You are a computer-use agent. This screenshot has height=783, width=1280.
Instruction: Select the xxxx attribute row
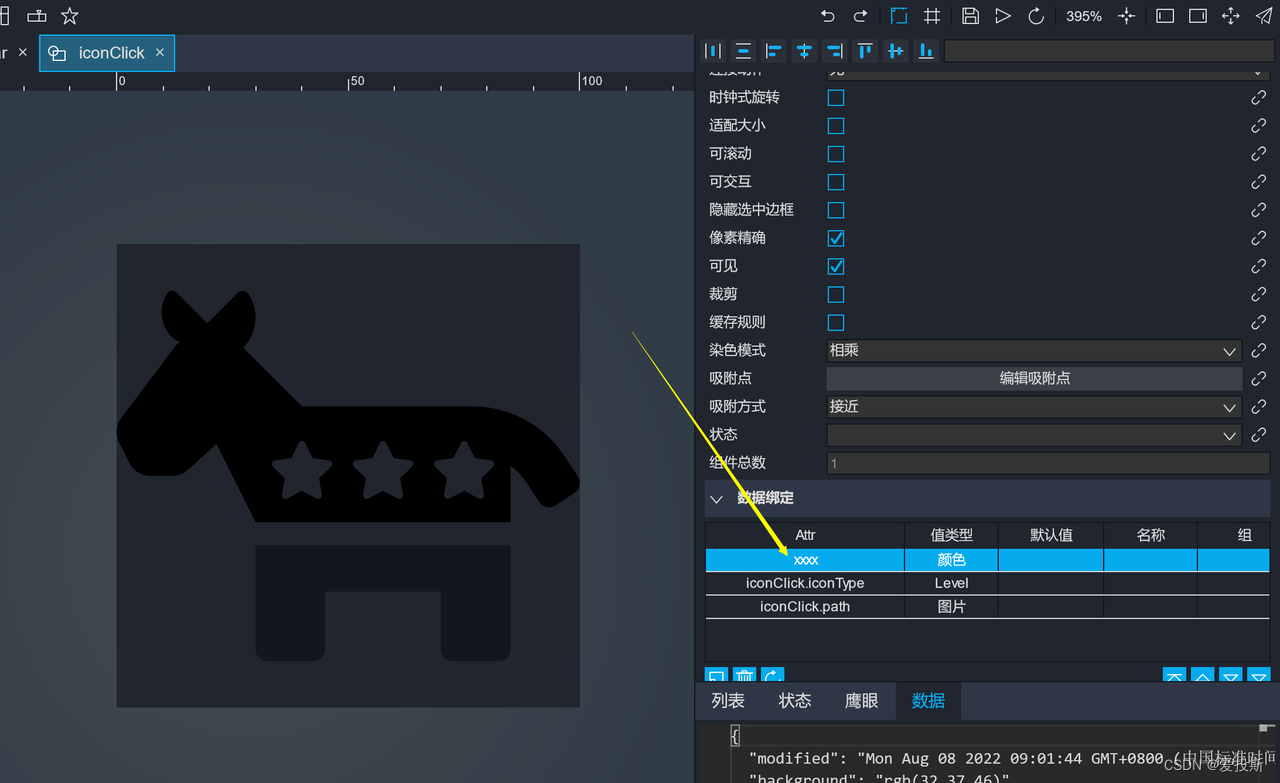tap(987, 560)
